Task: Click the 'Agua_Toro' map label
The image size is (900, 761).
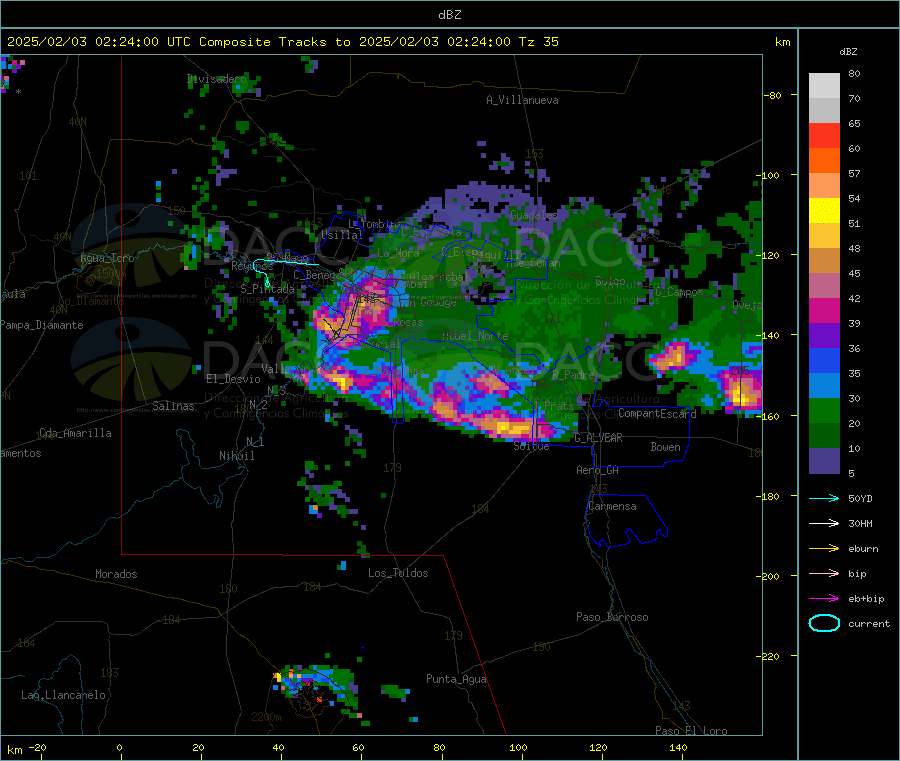Action: coord(107,258)
